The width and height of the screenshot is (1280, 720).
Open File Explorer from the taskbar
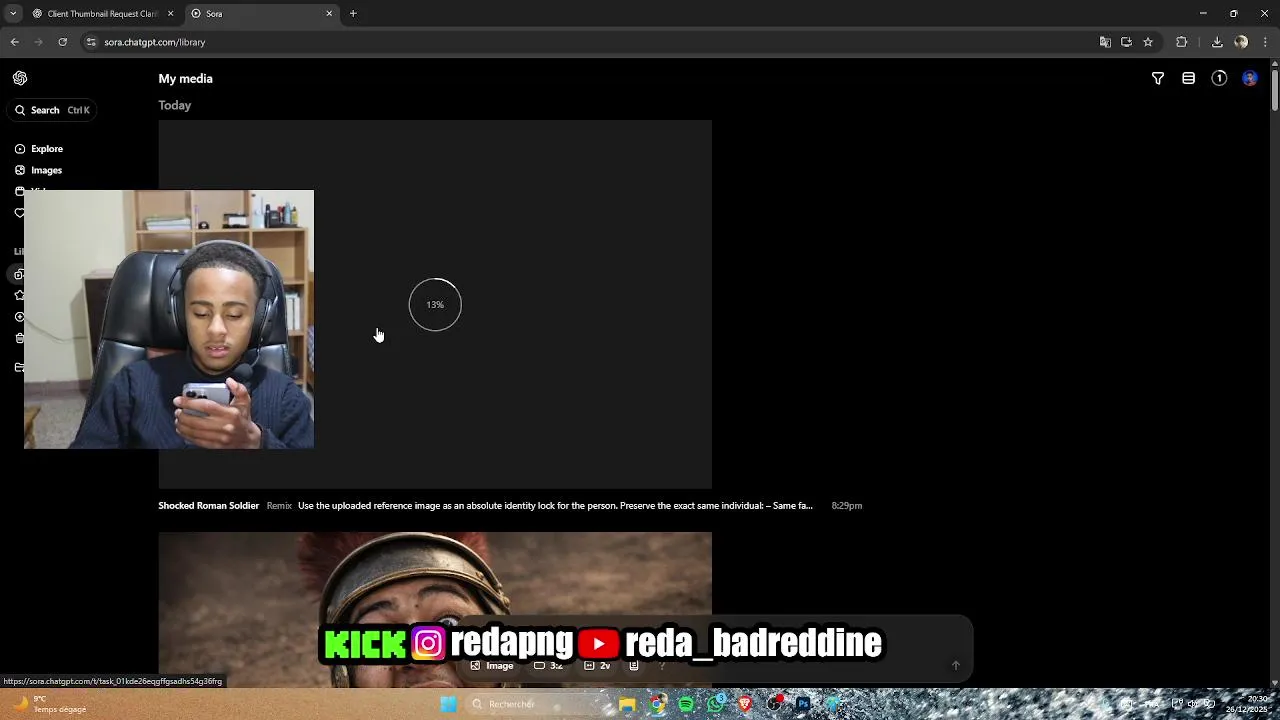click(627, 704)
